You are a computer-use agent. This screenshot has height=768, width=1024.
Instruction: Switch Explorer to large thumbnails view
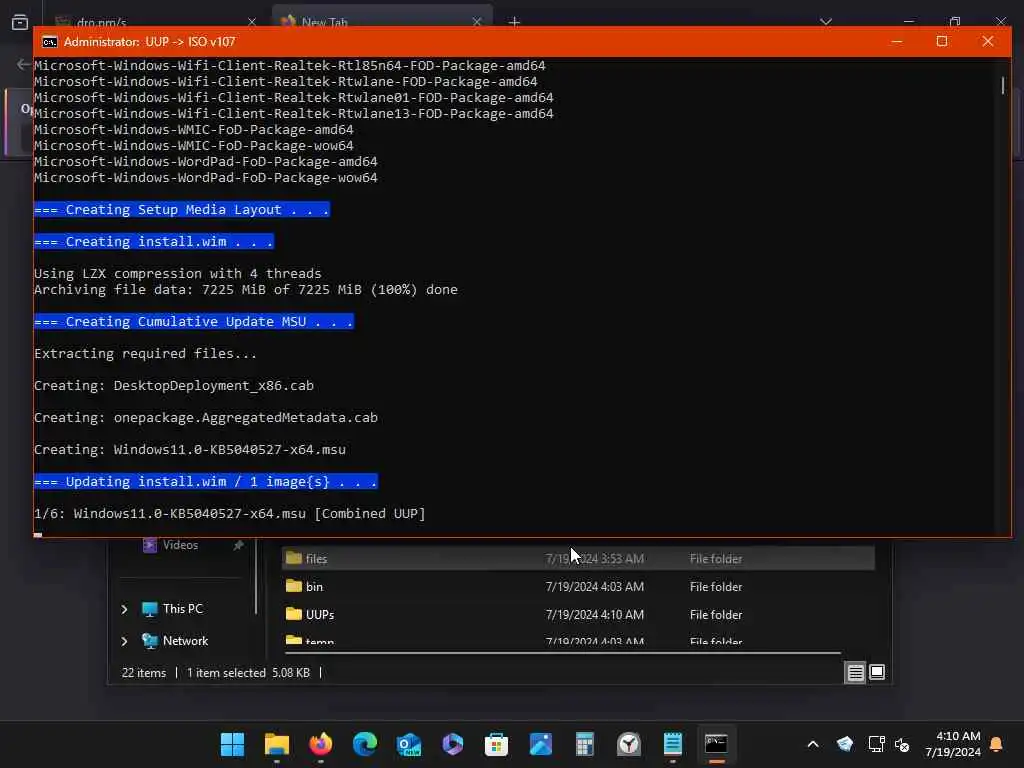point(877,672)
